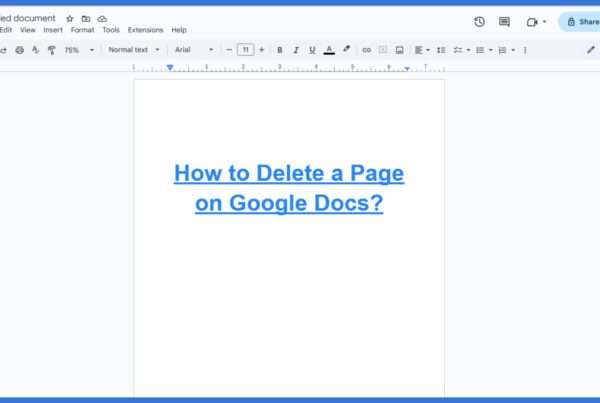This screenshot has width=600, height=403.
Task: Open the View menu
Action: [28, 30]
